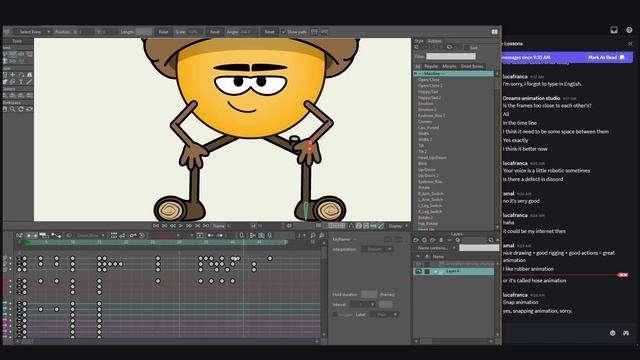
Task: Collapse the Mainline action group
Action: (x=416, y=73)
